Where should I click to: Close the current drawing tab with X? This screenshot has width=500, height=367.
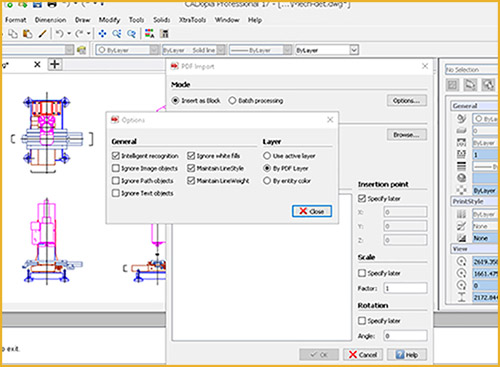tap(37, 64)
